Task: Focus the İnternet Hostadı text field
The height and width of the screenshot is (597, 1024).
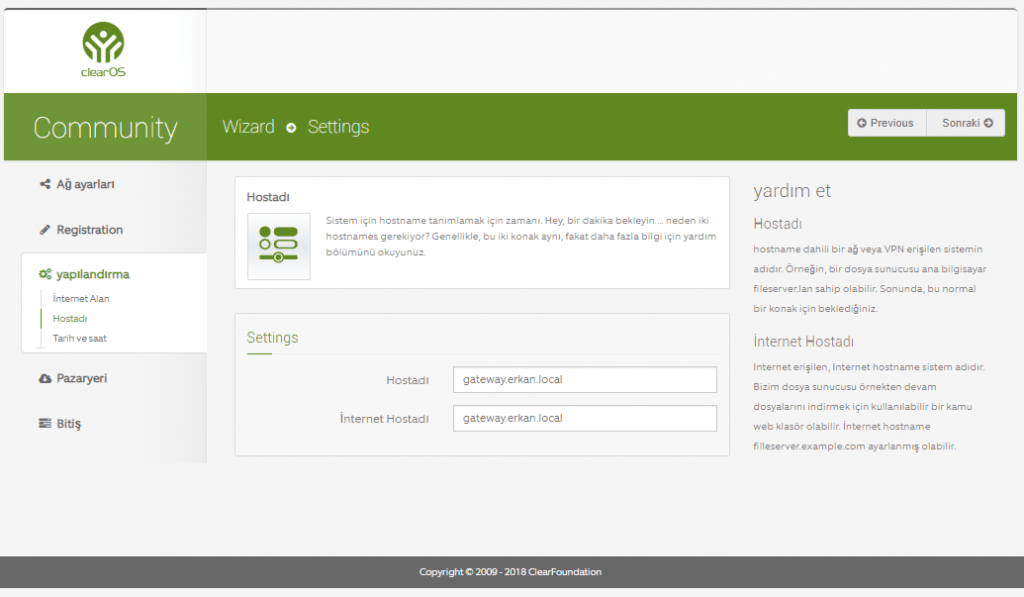Action: pyautogui.click(x=584, y=418)
